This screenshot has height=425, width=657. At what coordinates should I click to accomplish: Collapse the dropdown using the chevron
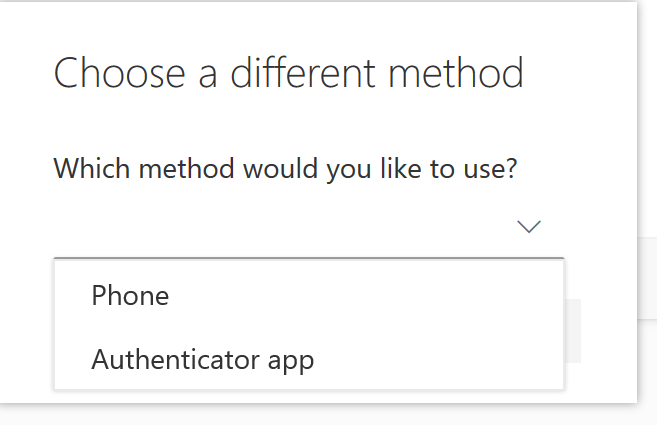(x=529, y=226)
